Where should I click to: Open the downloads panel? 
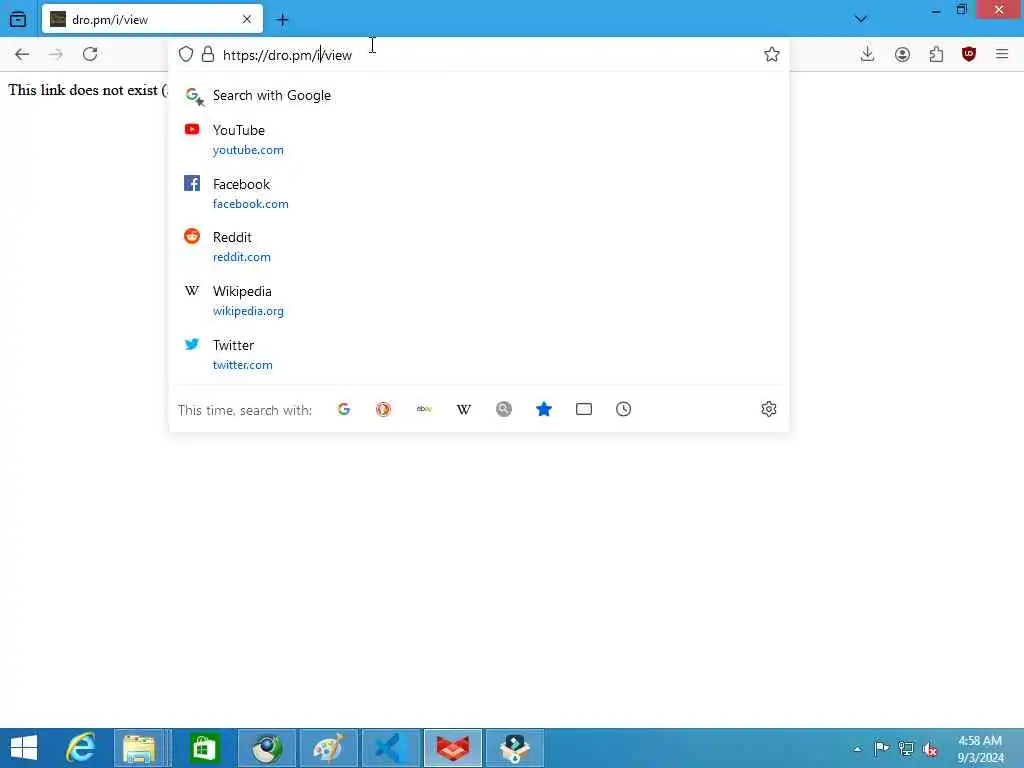[867, 54]
